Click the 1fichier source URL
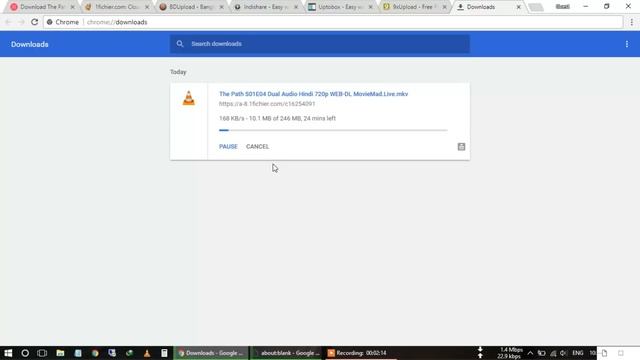640x360 pixels. [x=267, y=104]
